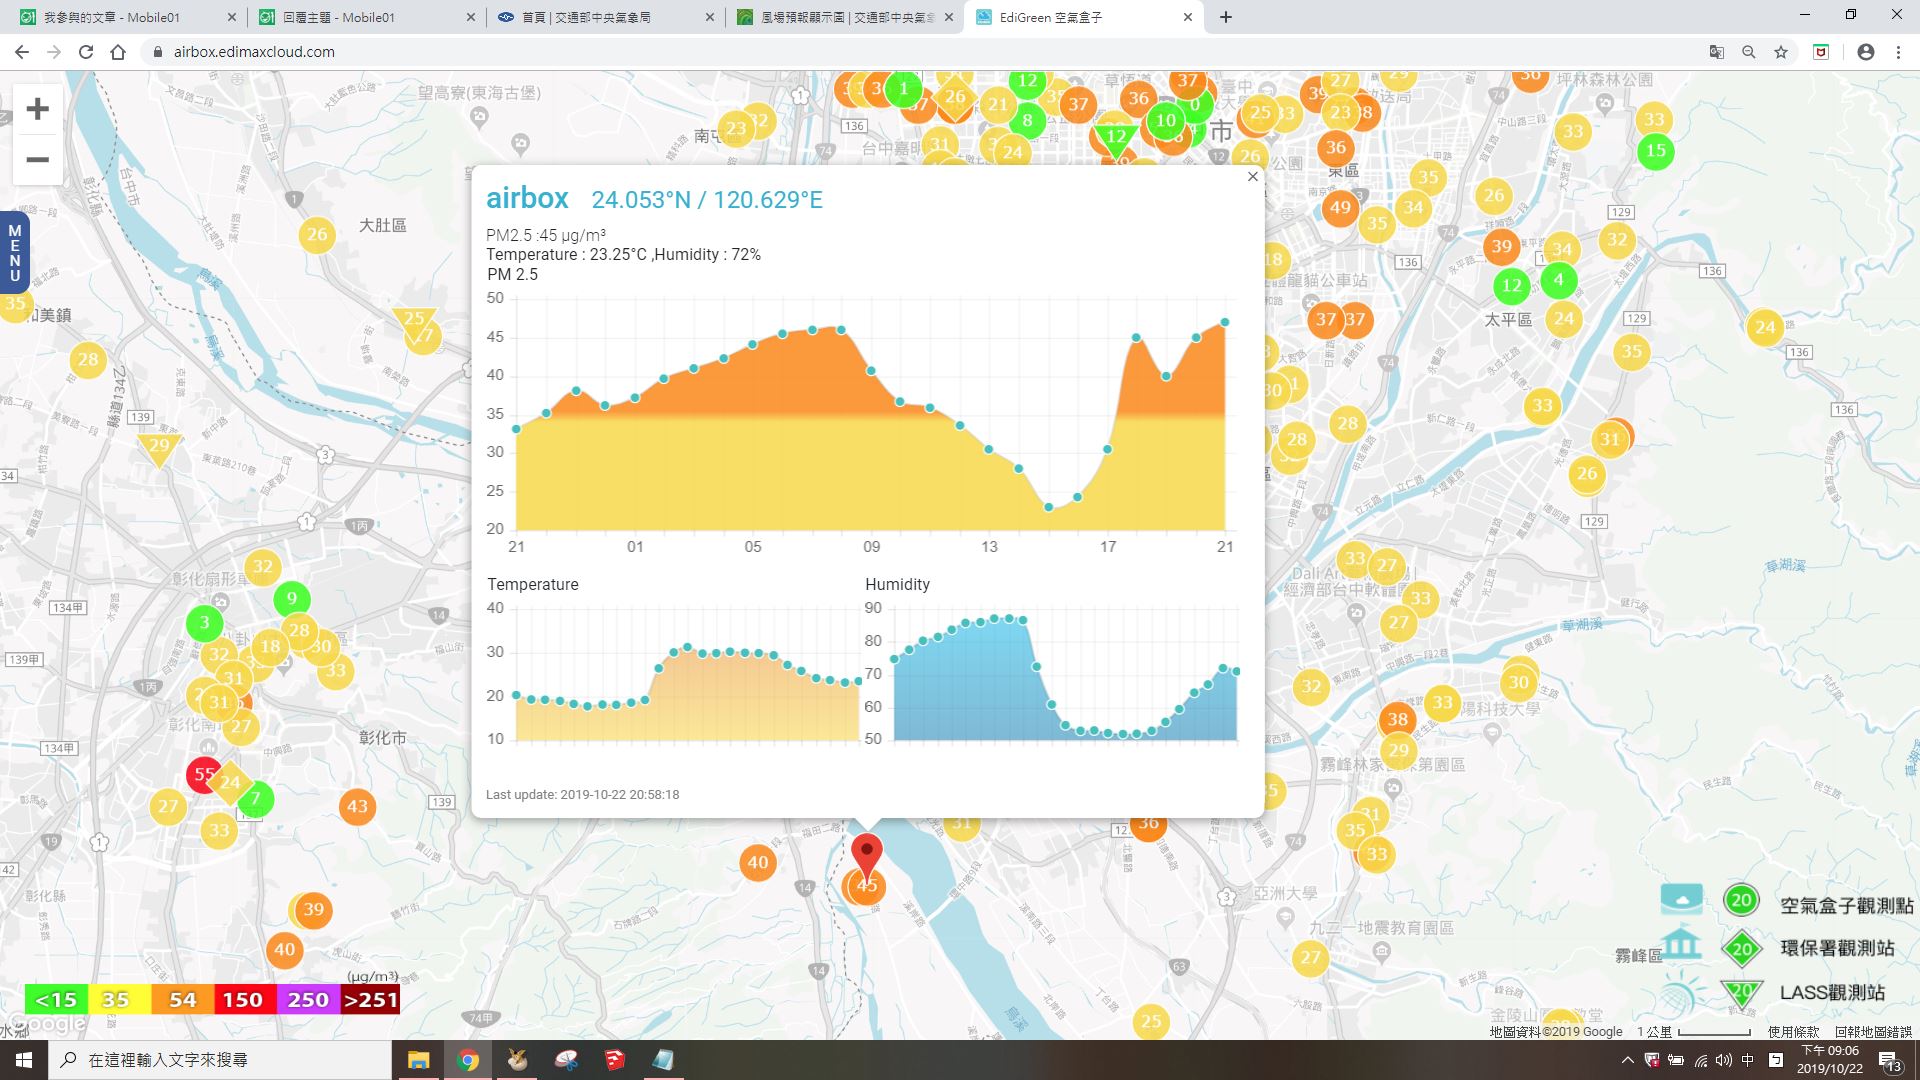This screenshot has width=1920, height=1080.
Task: Click the green <15 color legend swatch
Action: pyautogui.click(x=56, y=999)
